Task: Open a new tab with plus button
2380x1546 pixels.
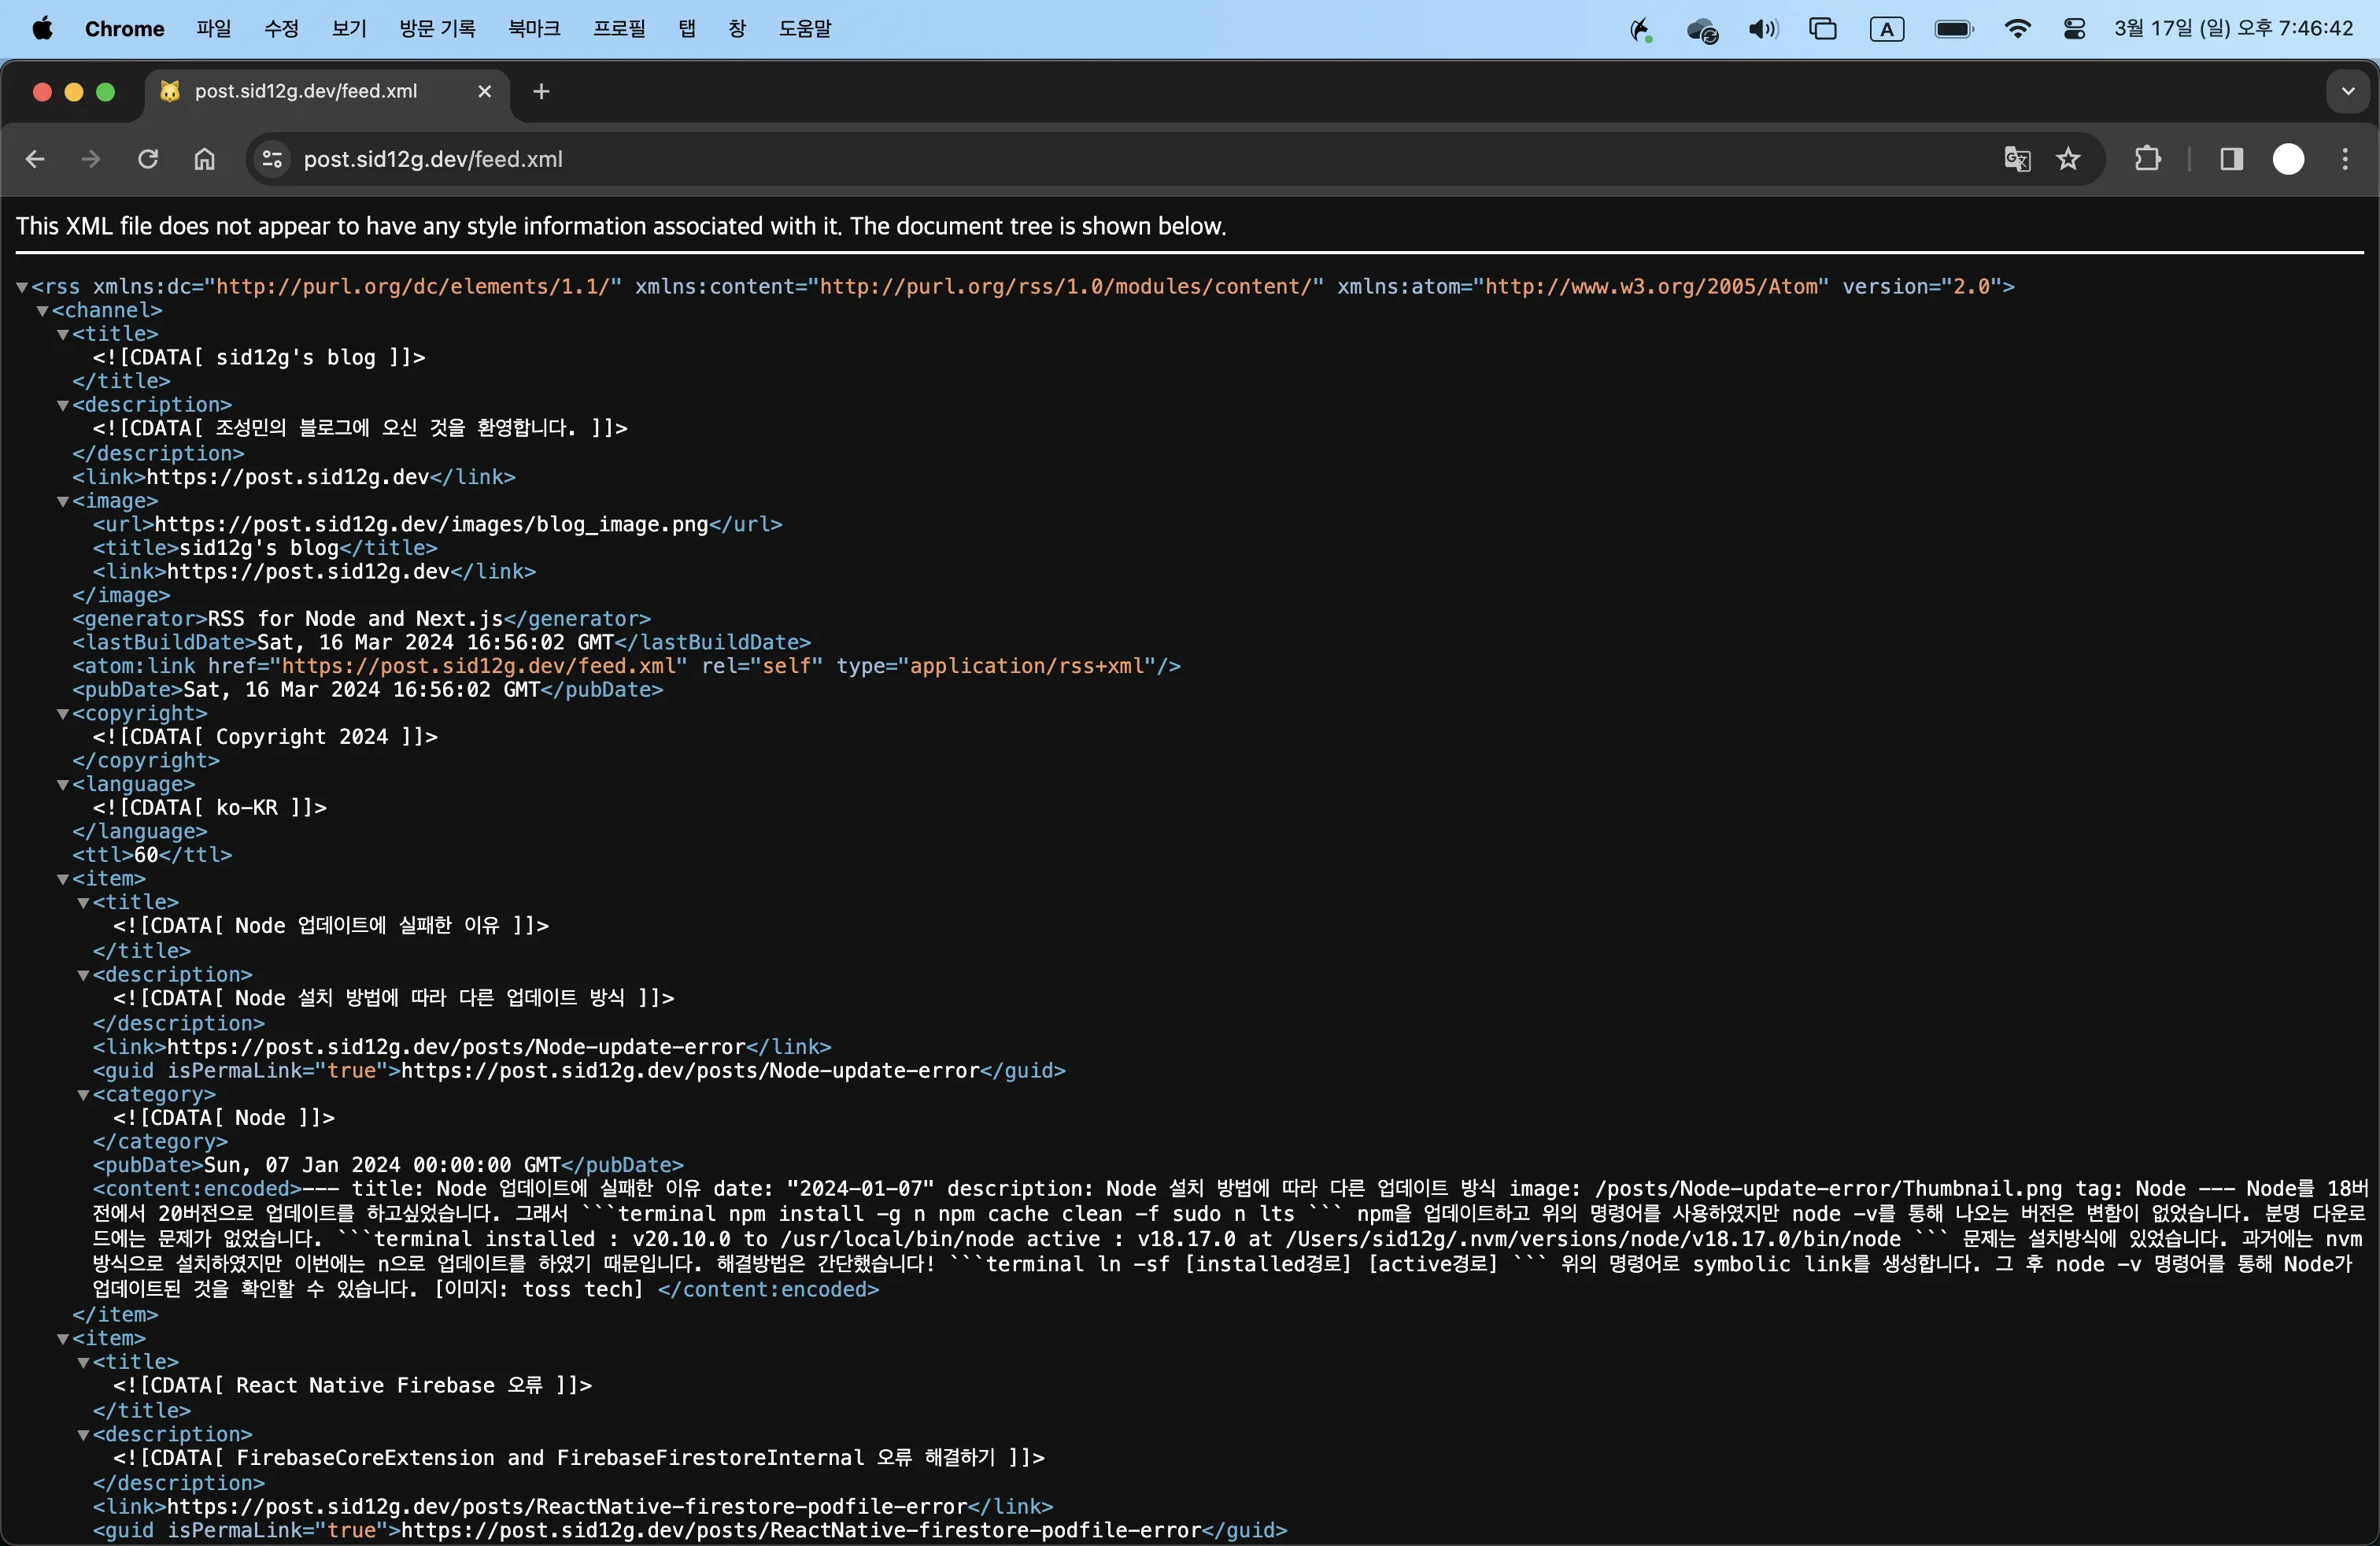Action: 541,91
